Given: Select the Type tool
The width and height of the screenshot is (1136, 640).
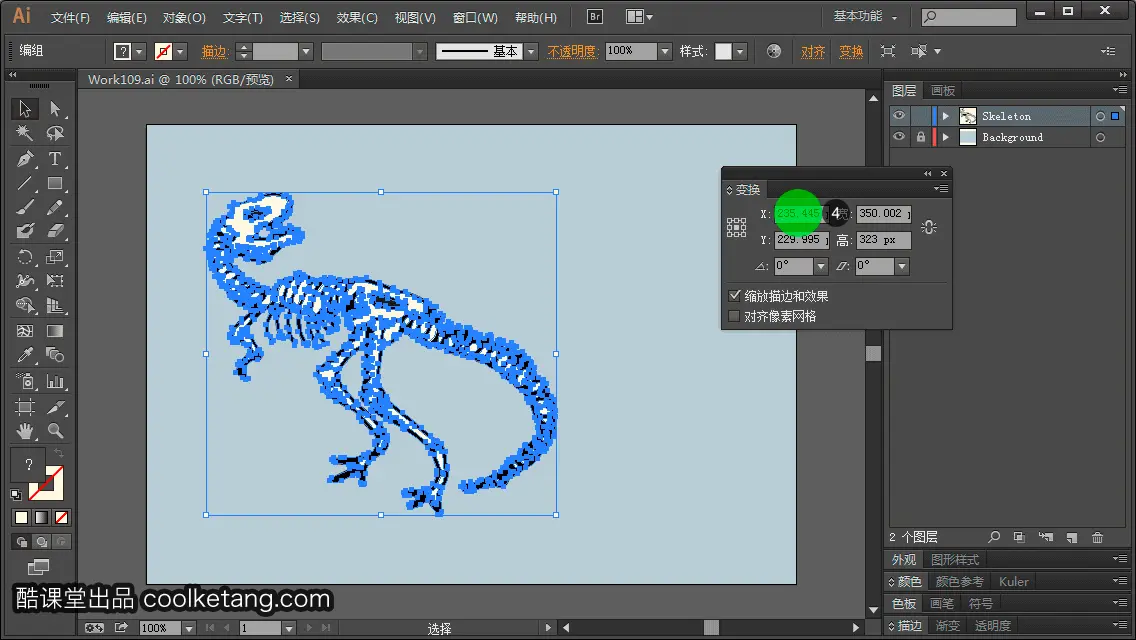Looking at the screenshot, I should [54, 159].
